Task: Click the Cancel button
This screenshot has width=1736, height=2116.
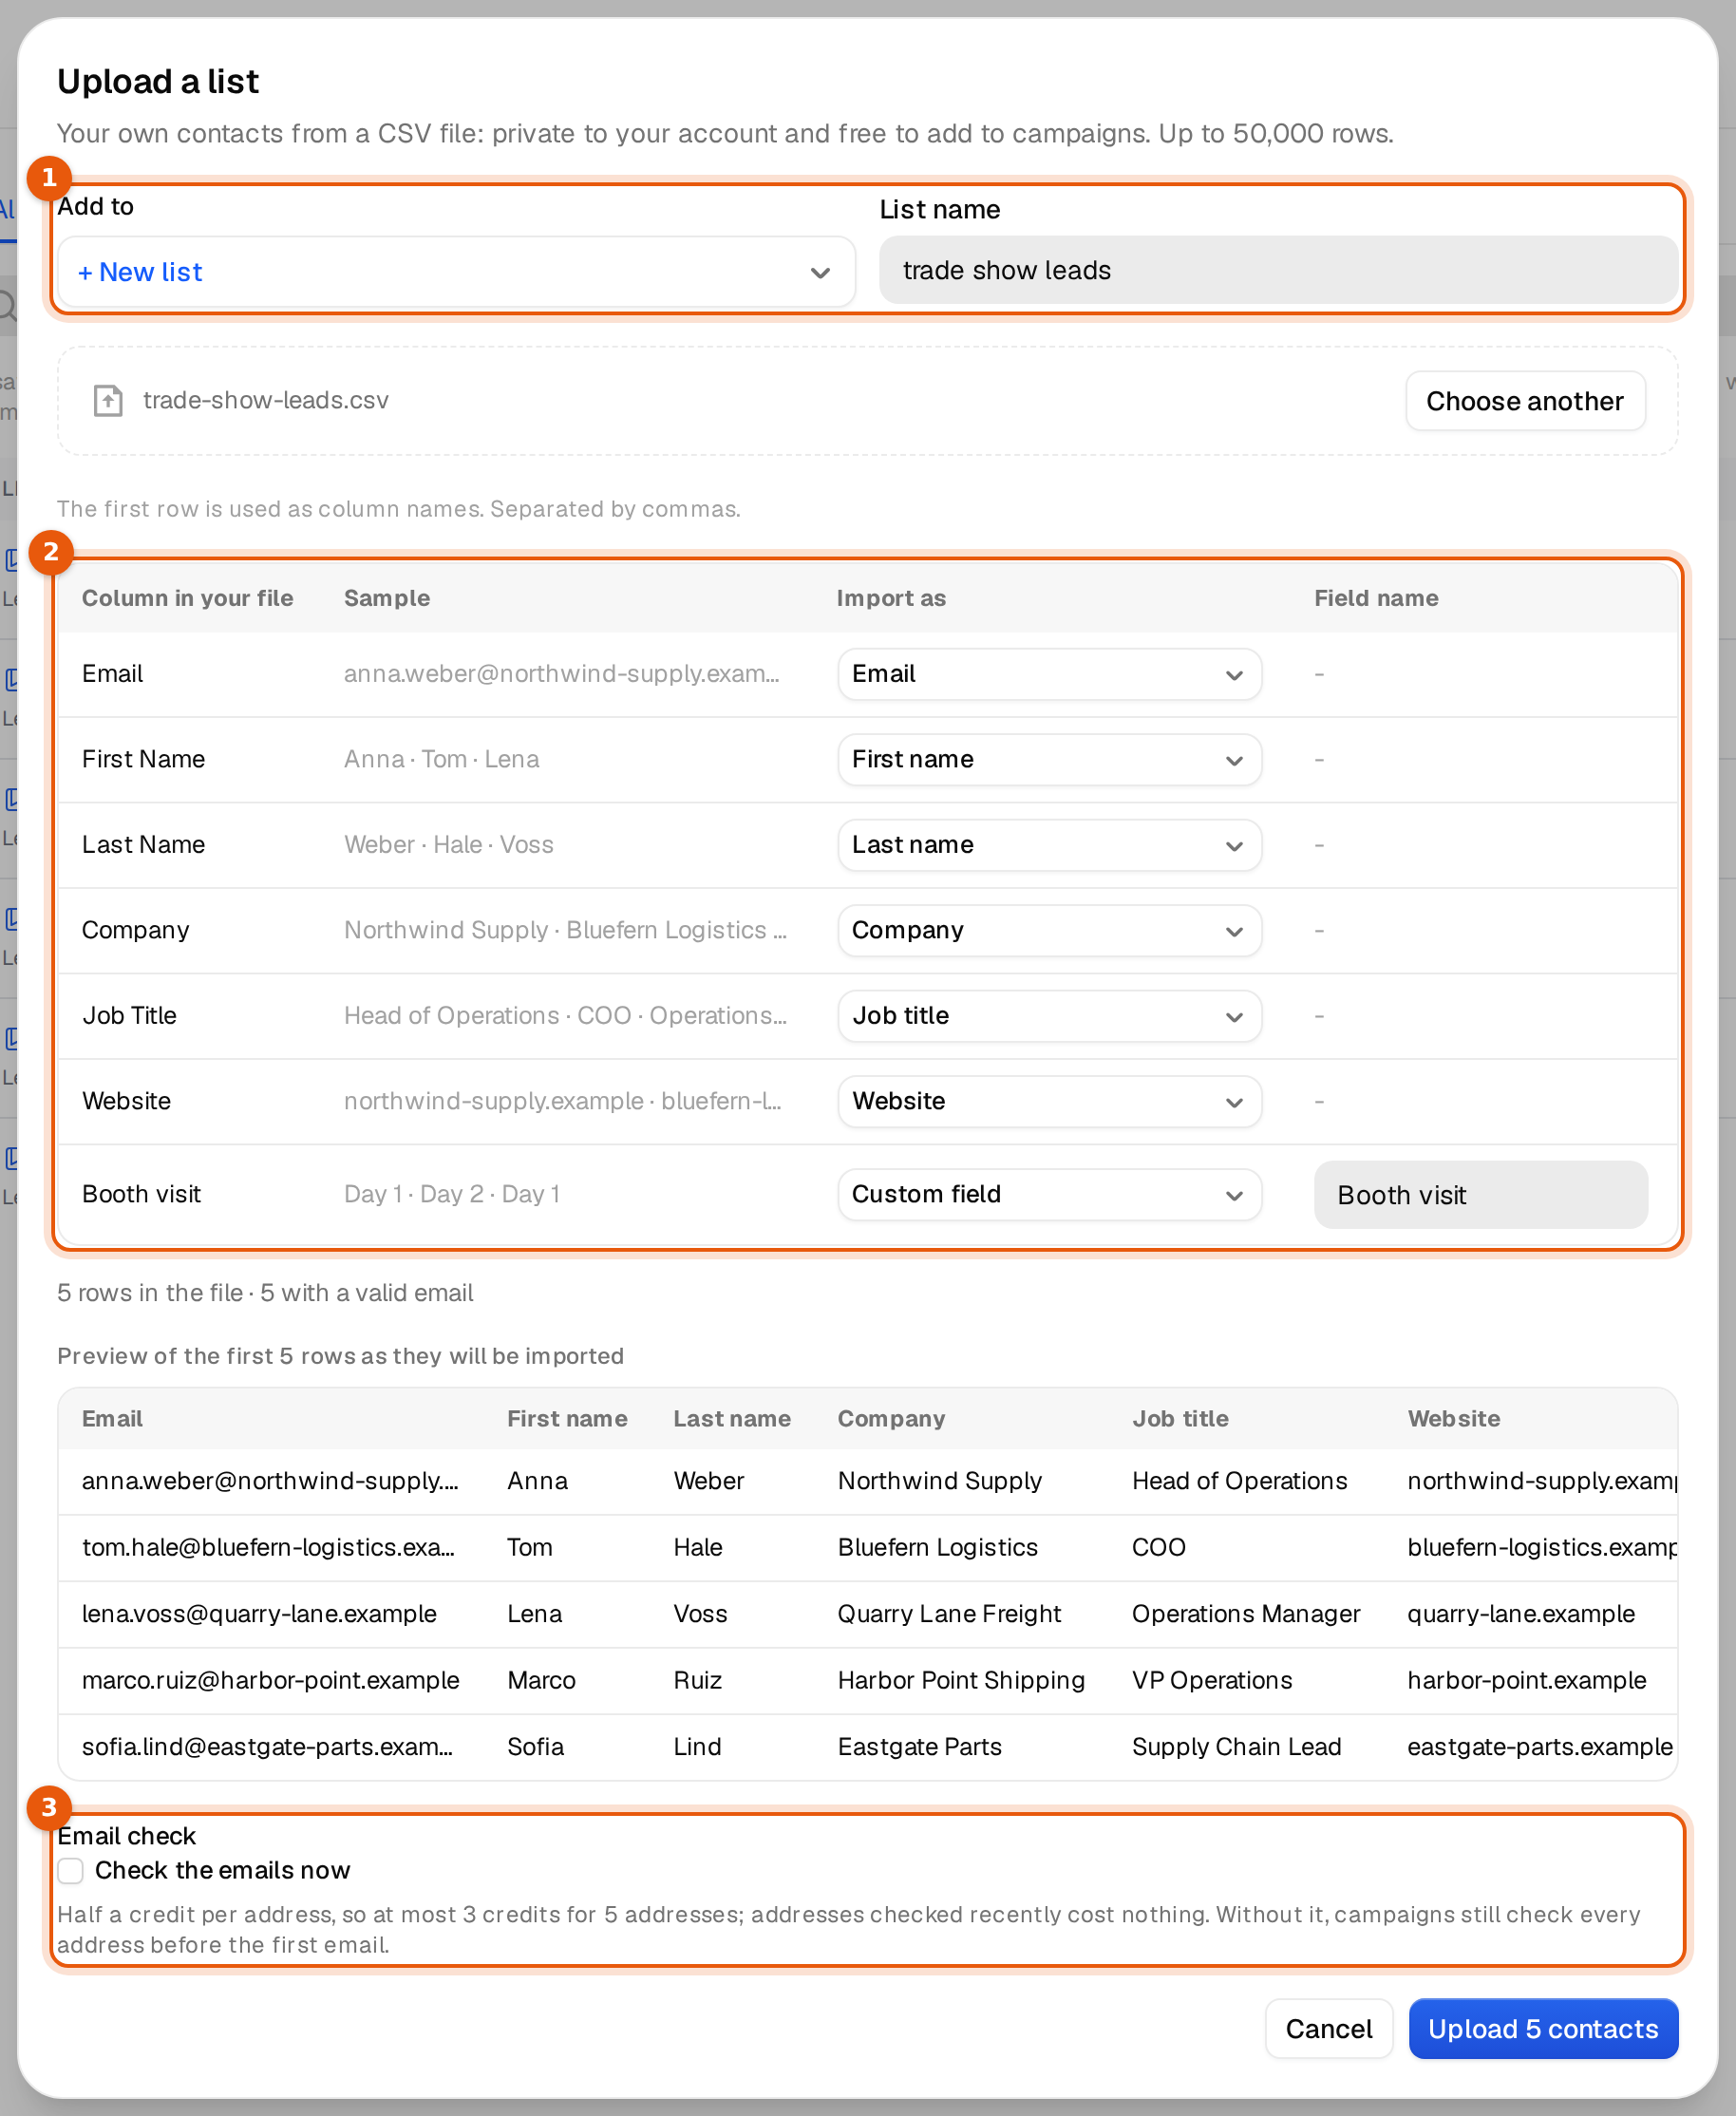Action: point(1328,2028)
